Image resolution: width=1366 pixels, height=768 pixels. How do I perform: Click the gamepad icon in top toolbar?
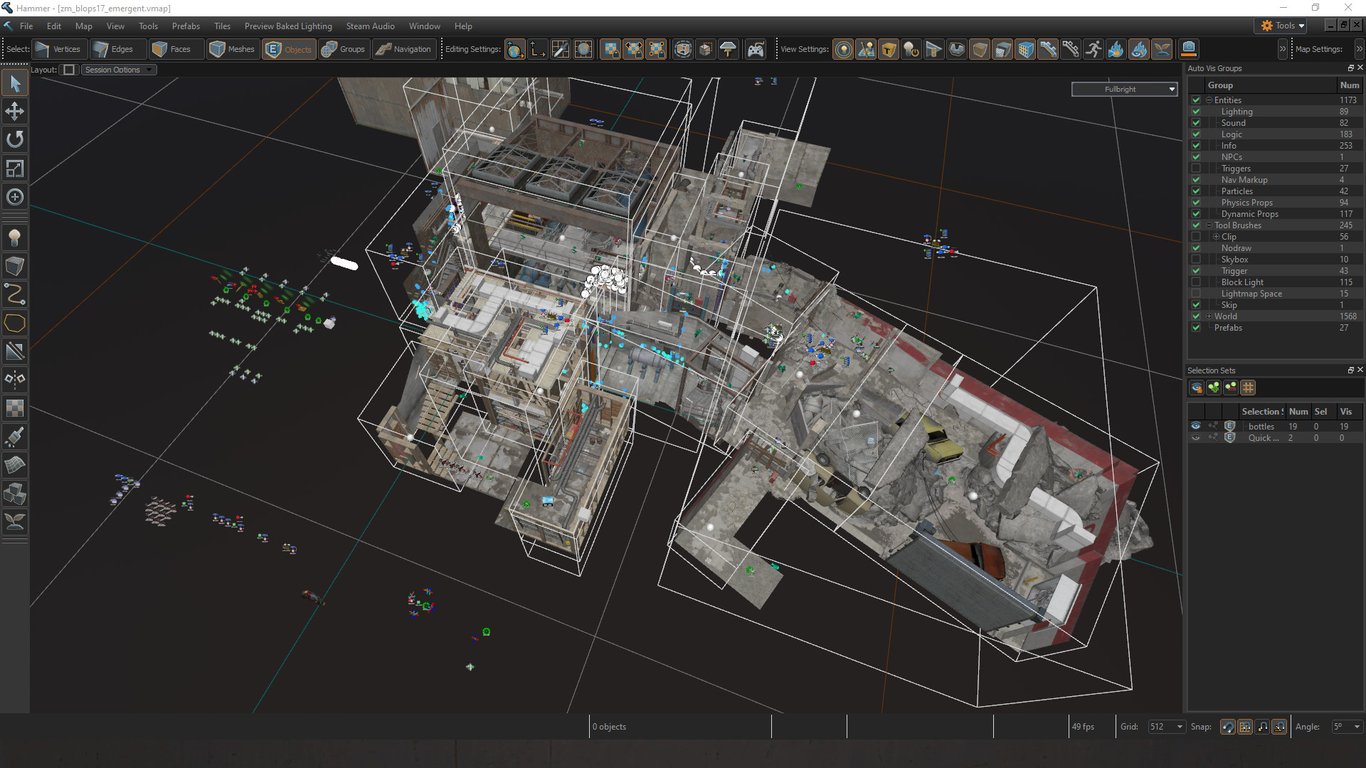coord(756,49)
